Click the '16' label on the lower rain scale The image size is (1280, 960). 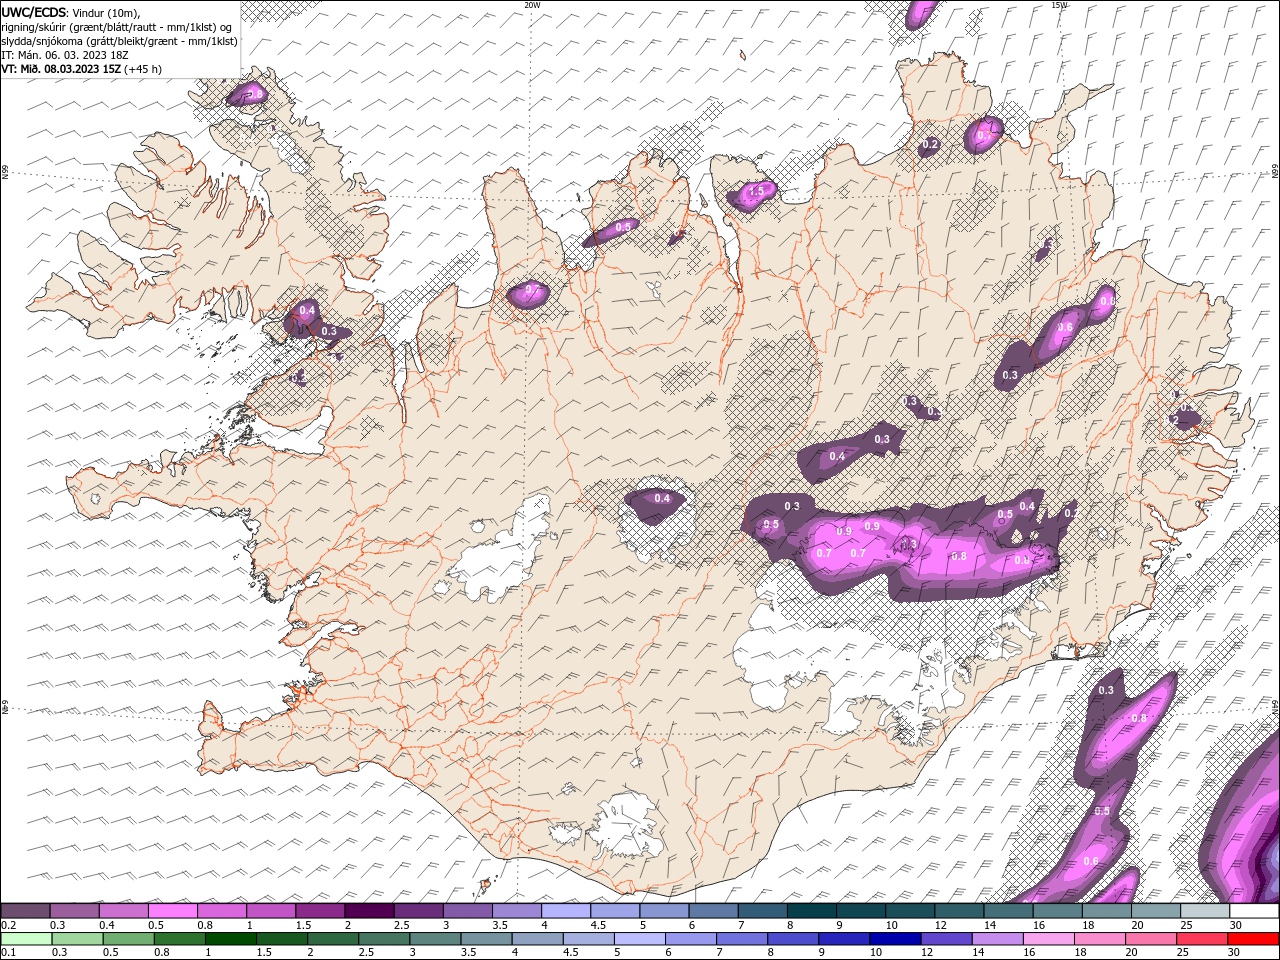click(x=1027, y=952)
